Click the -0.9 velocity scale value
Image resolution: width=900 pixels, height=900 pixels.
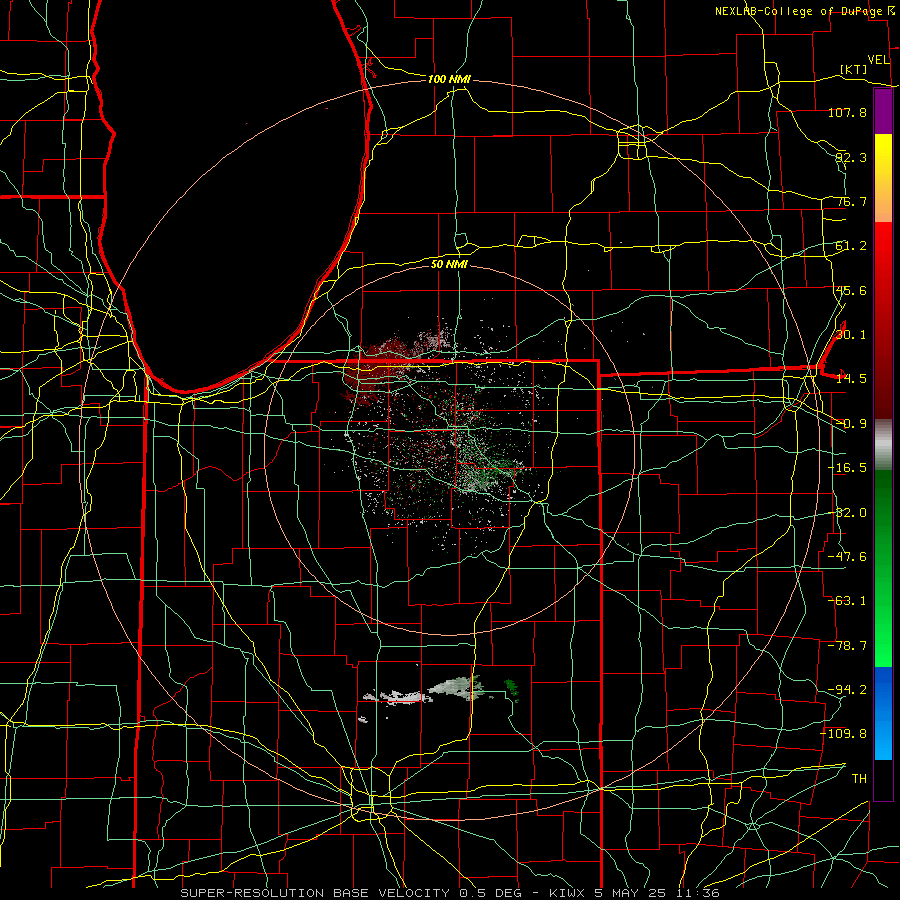851,424
